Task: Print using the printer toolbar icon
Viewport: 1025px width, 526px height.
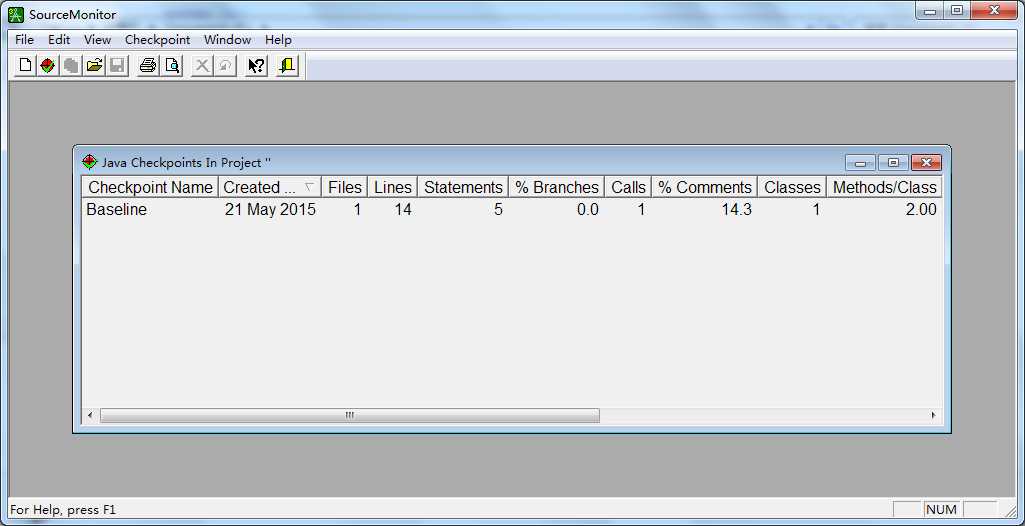Action: tap(148, 65)
